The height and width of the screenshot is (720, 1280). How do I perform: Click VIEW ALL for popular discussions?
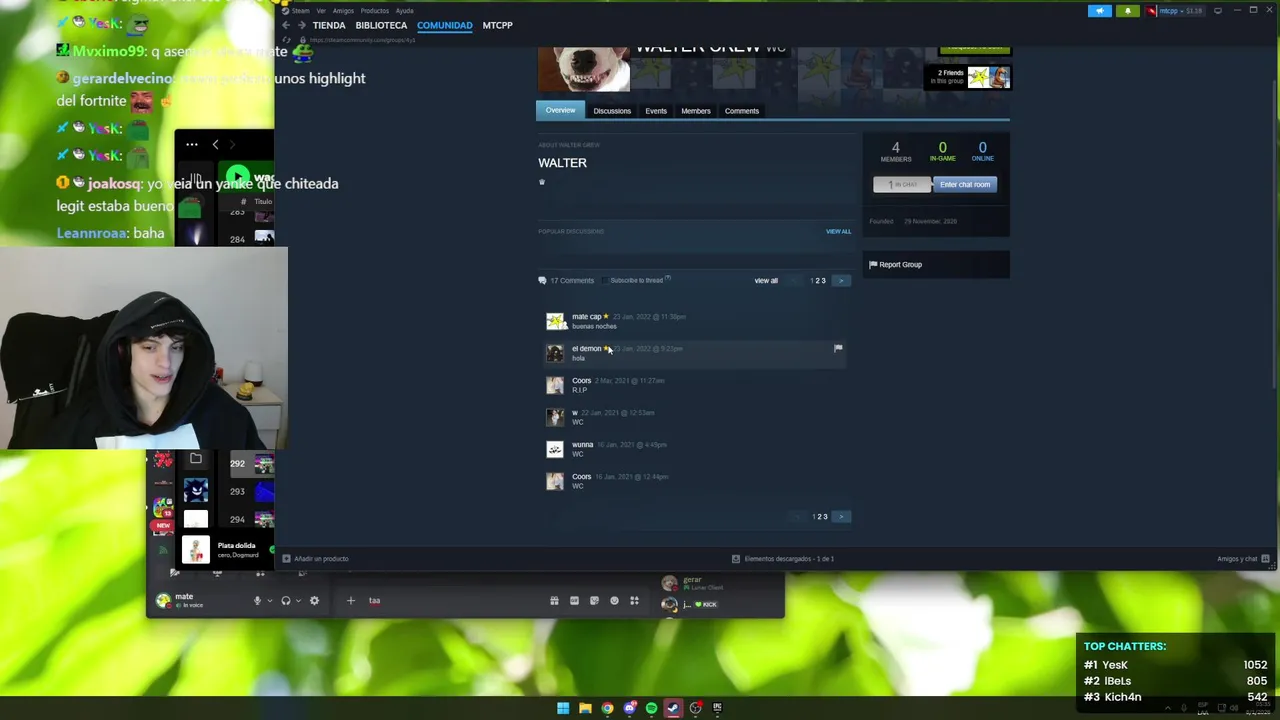click(x=838, y=231)
